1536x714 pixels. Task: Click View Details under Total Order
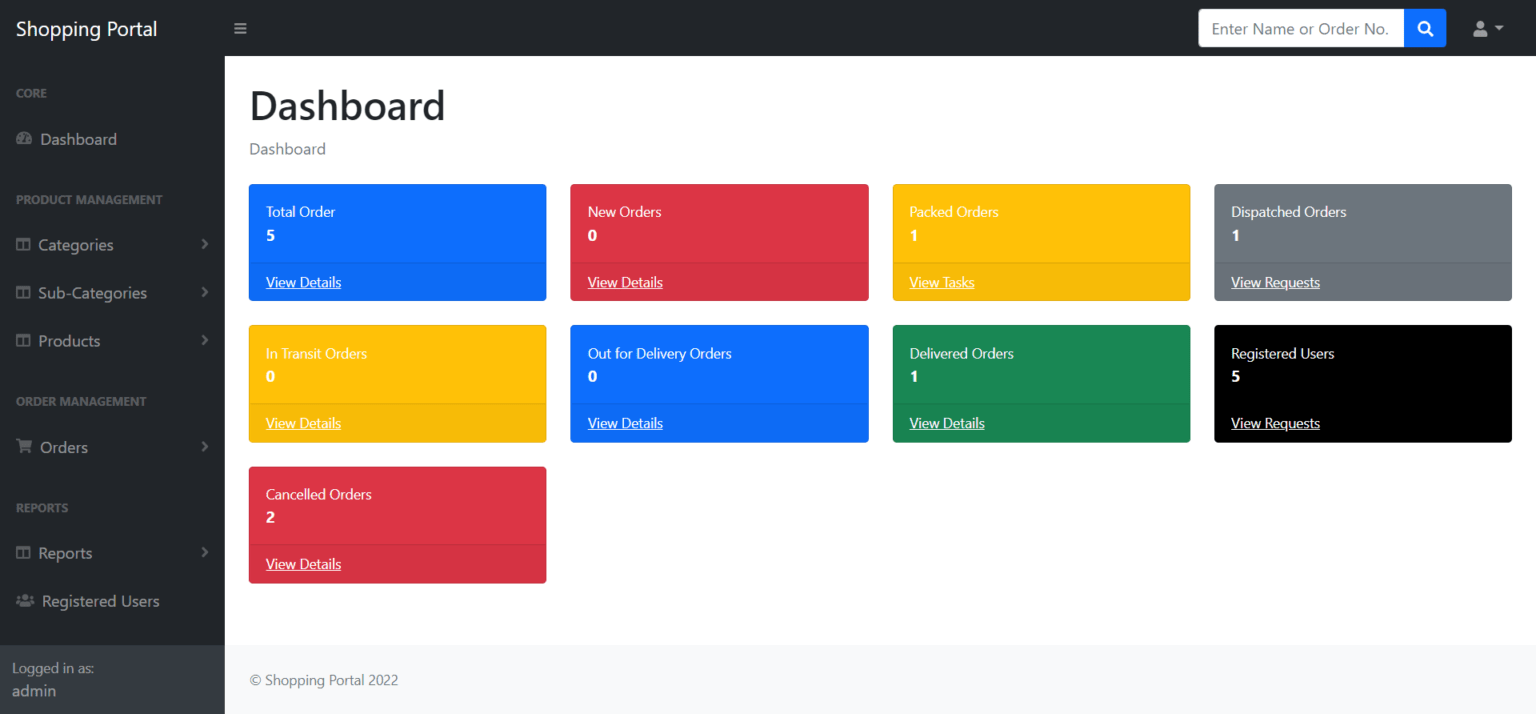coord(303,282)
